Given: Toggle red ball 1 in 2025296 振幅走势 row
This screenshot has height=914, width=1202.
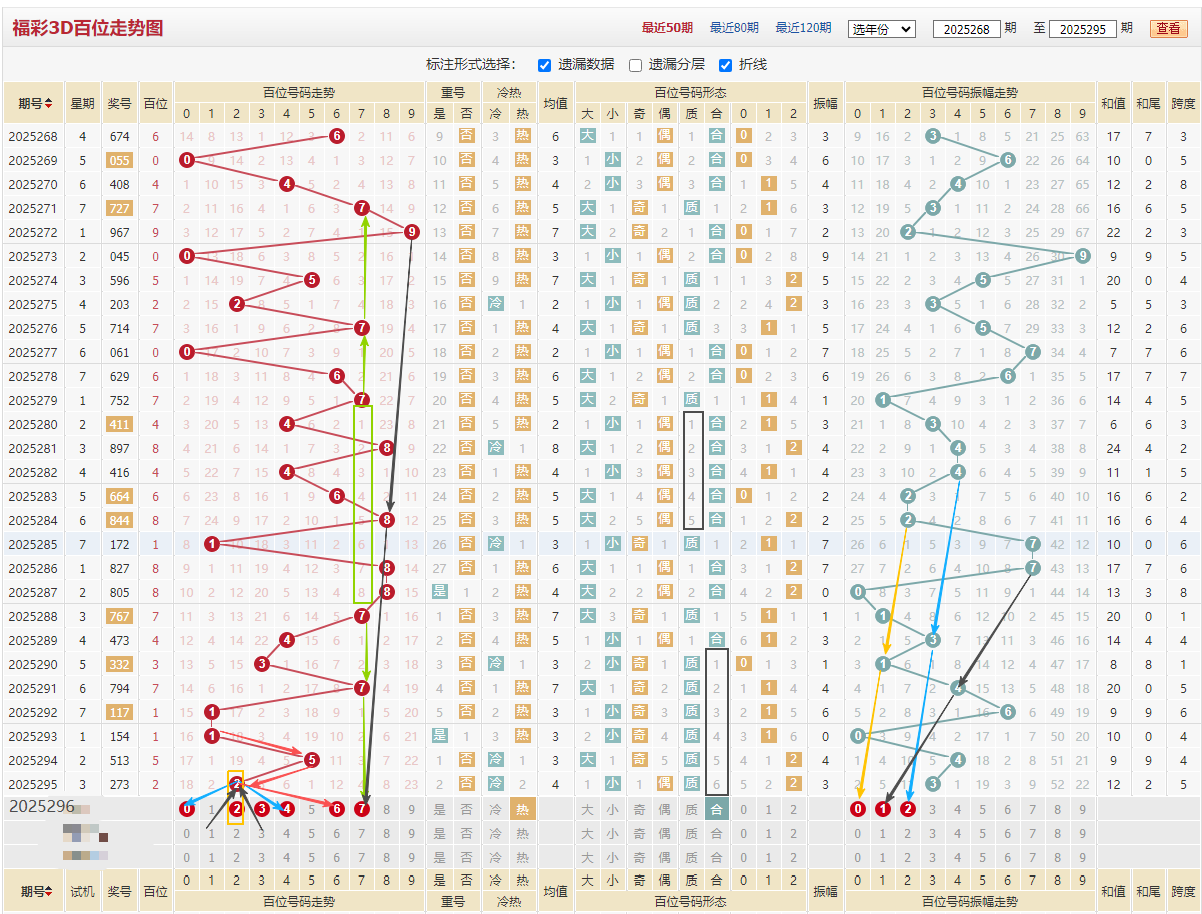Looking at the screenshot, I should 883,809.
